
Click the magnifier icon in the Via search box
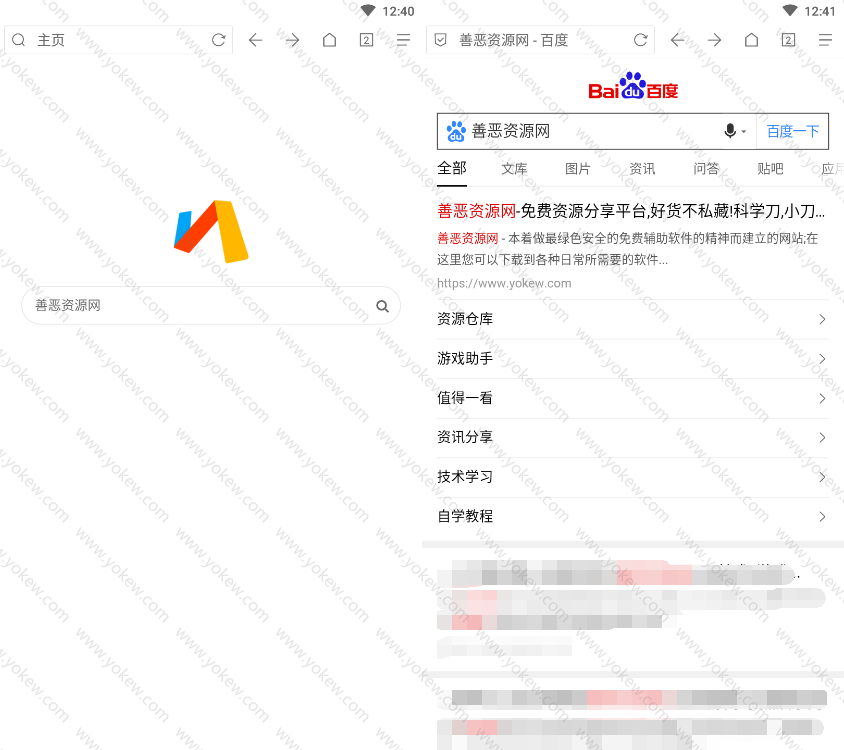click(382, 306)
